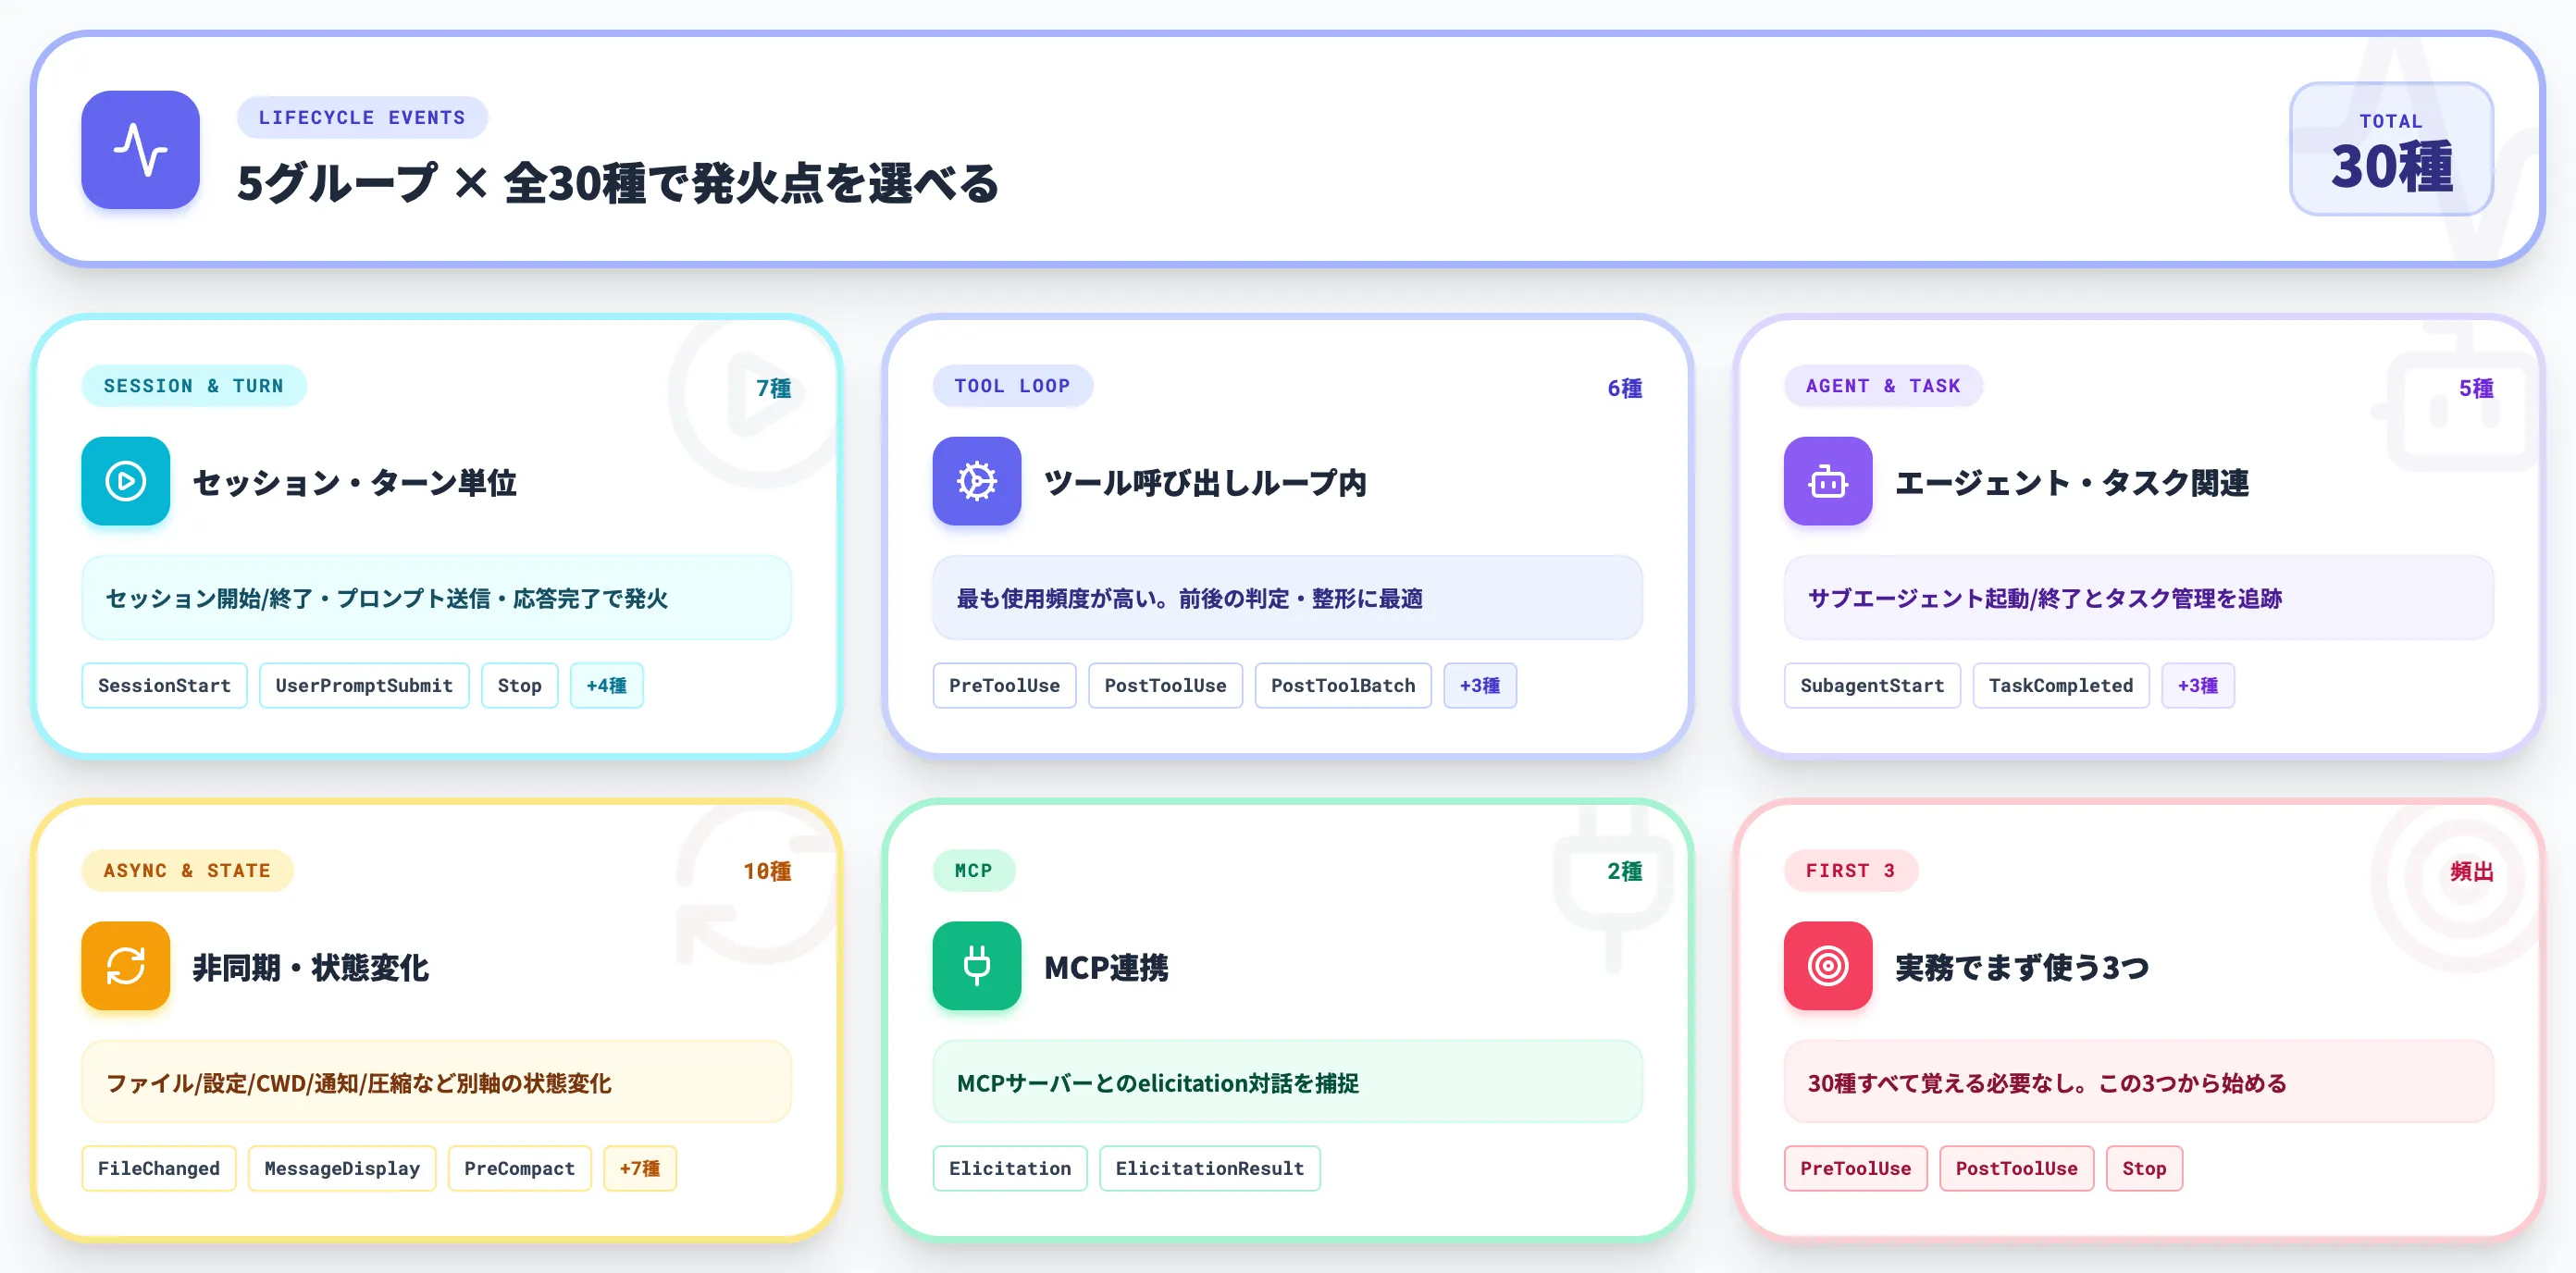This screenshot has width=2576, height=1273.
Task: Click the 30種すべて覚える必要なし description box
Action: tap(2139, 1082)
